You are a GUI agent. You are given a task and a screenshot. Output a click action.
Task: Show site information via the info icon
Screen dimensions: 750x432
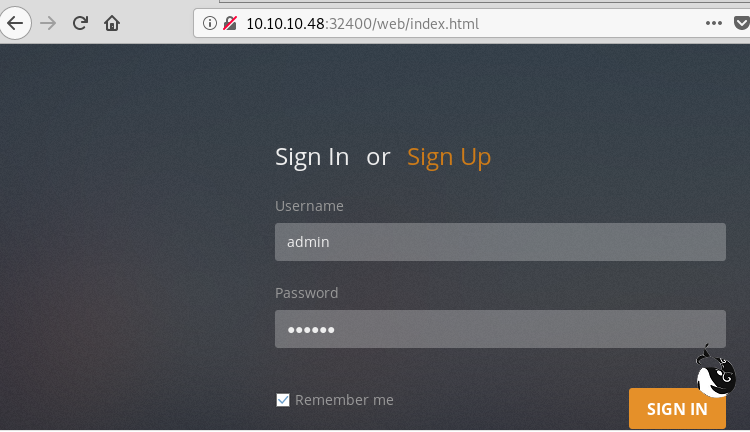pos(210,22)
